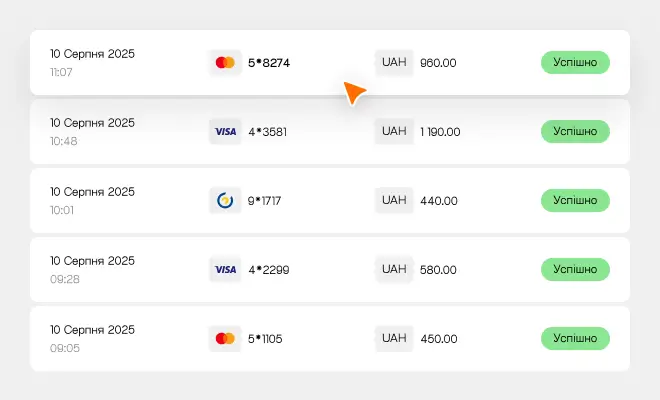This screenshot has height=400, width=660.
Task: Click the blue-yellow card icon beside 9*1717
Action: click(x=225, y=200)
